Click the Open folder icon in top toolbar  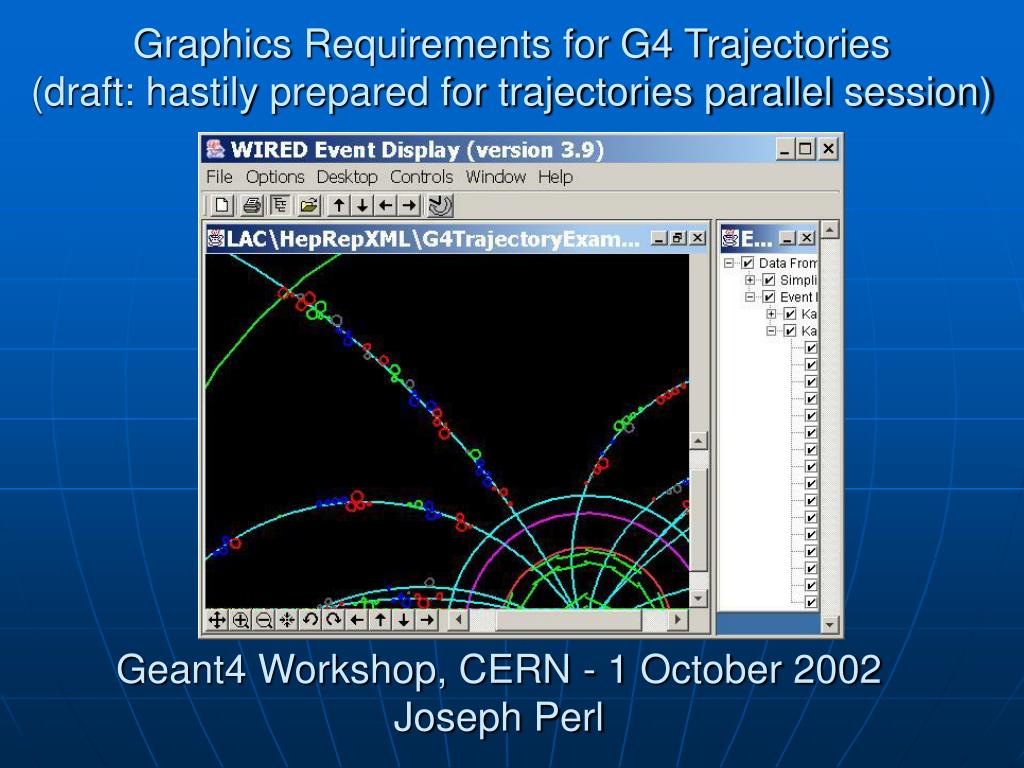click(309, 206)
